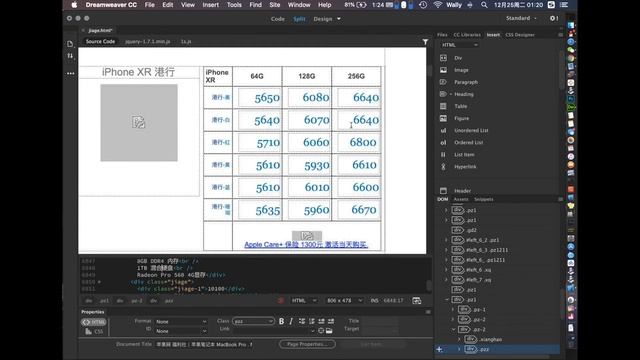Open the Class dropdown showing pzz
640x360 pixels.
pos(253,321)
